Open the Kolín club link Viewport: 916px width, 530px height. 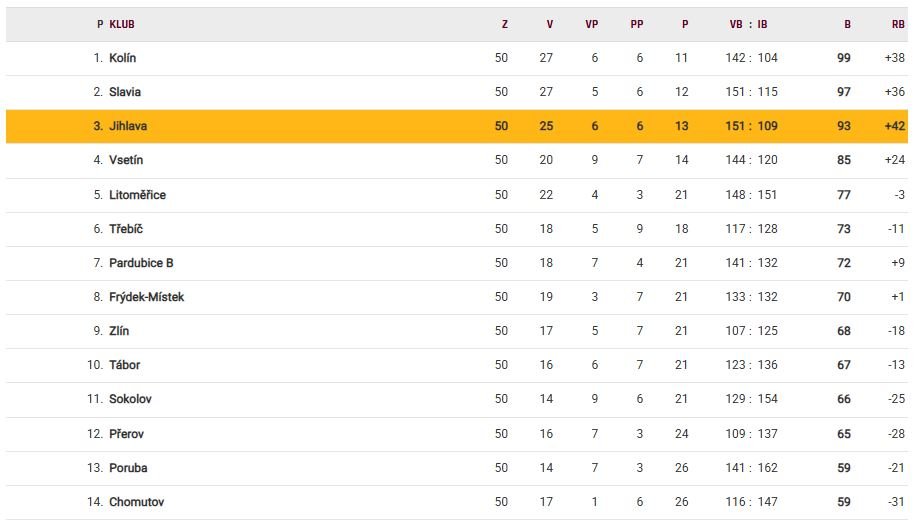coord(123,58)
